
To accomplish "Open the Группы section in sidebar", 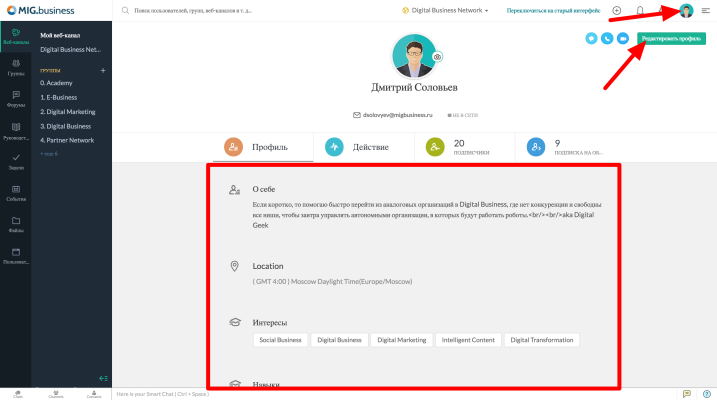I will [16, 68].
